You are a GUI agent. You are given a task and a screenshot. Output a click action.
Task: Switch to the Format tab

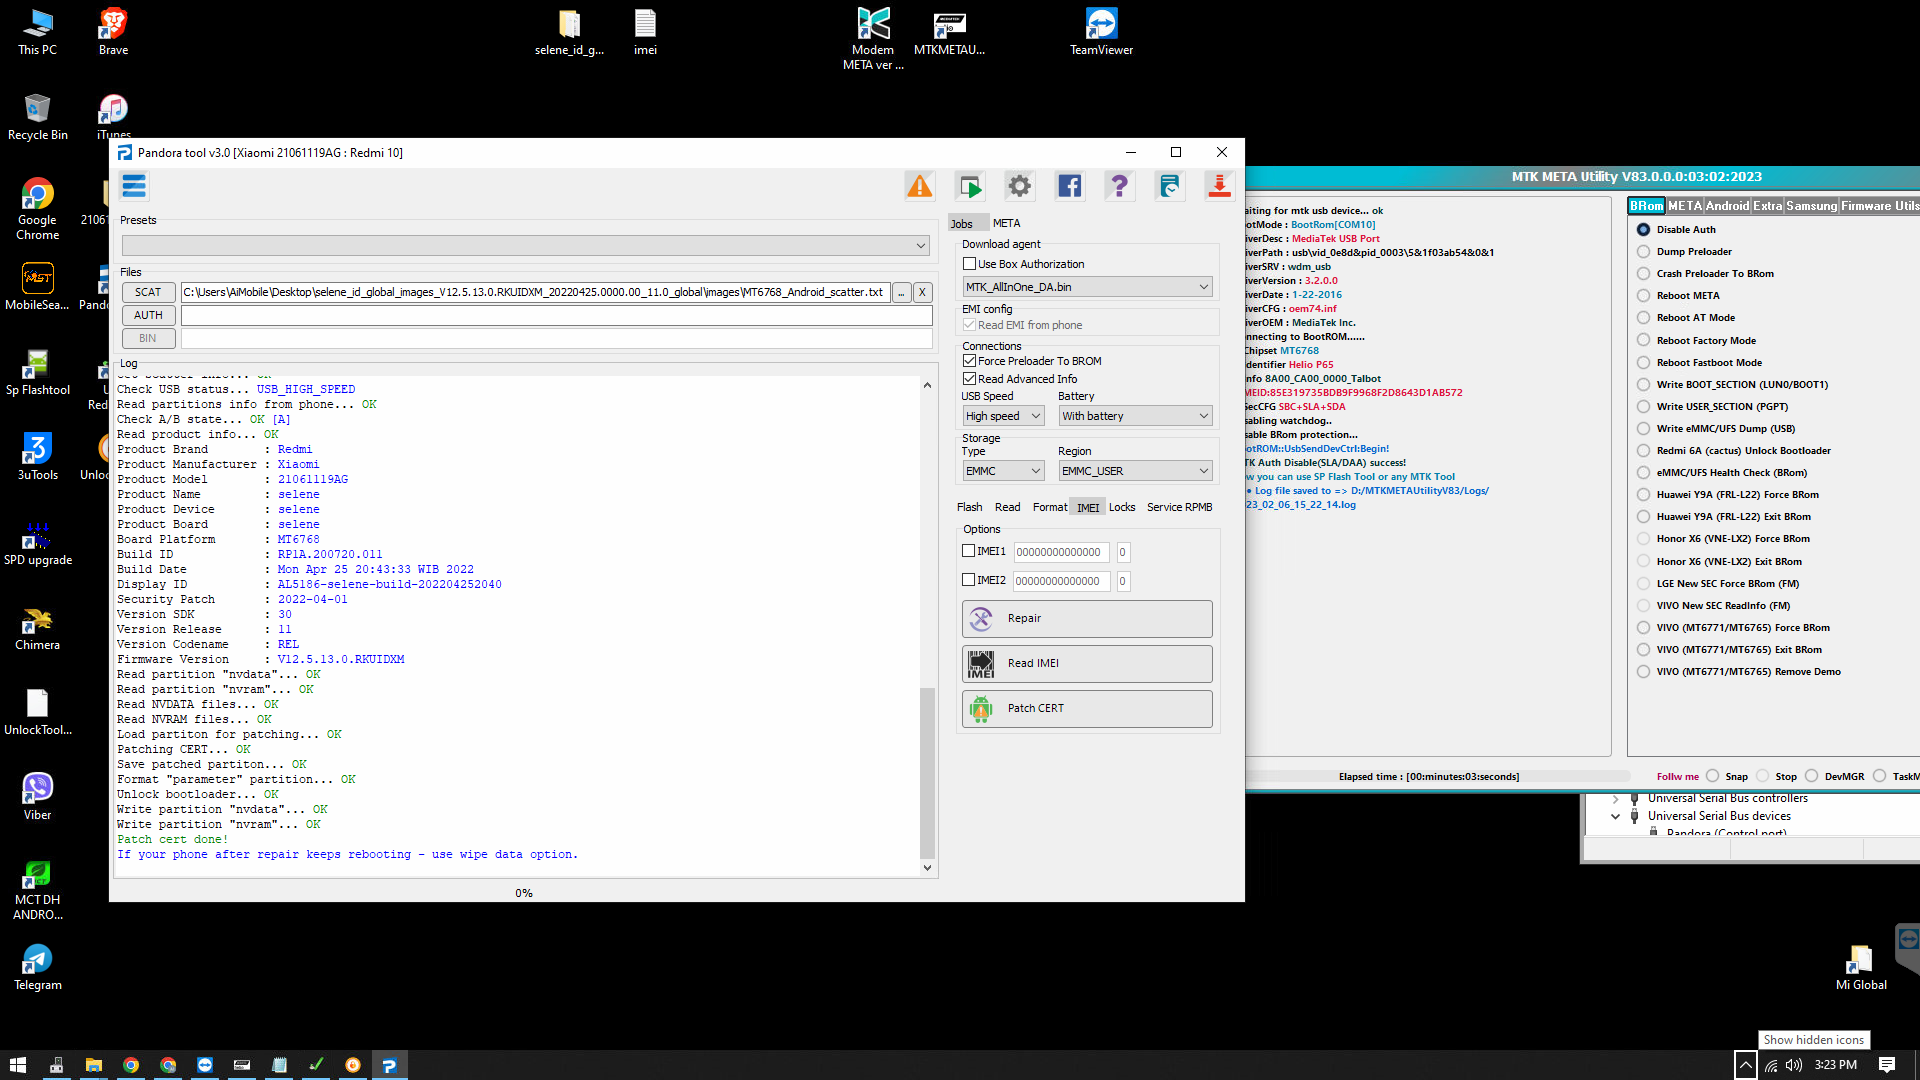pyautogui.click(x=1049, y=508)
